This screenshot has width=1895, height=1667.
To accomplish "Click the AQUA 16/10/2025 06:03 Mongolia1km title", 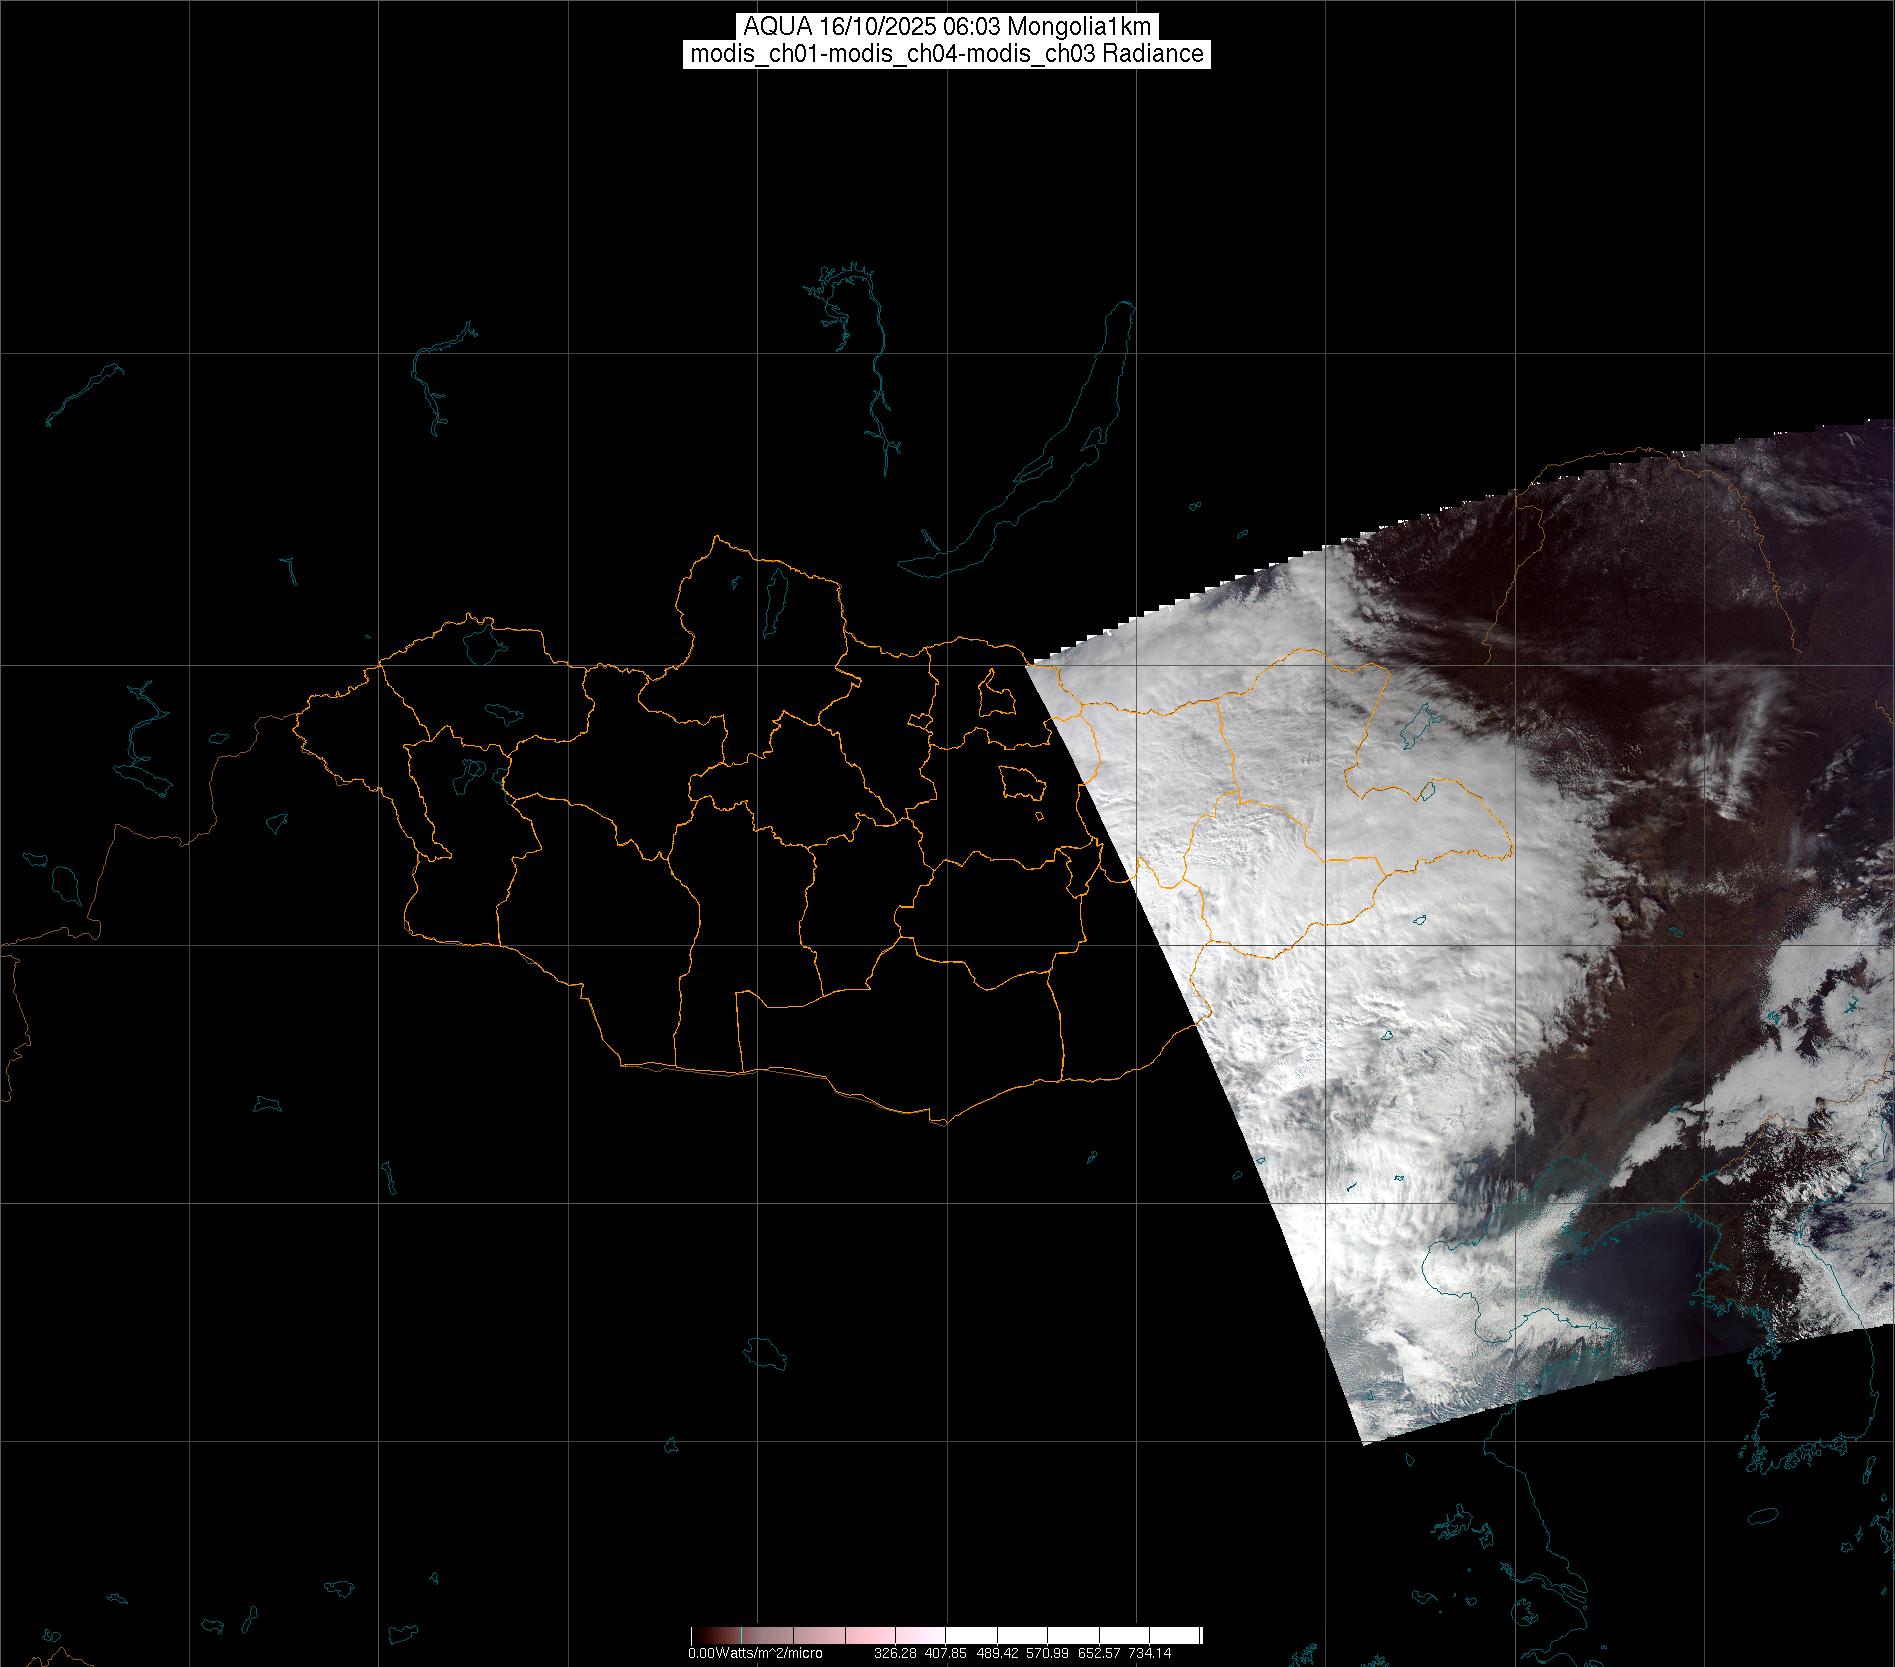I will 947,27.
